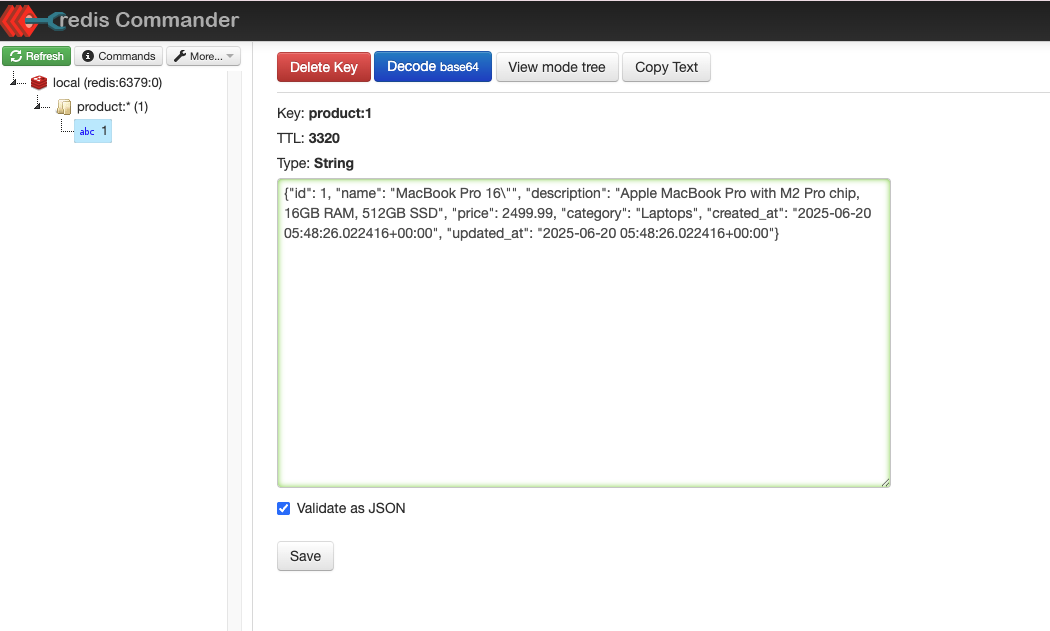Click the Type value String

[x=333, y=163]
